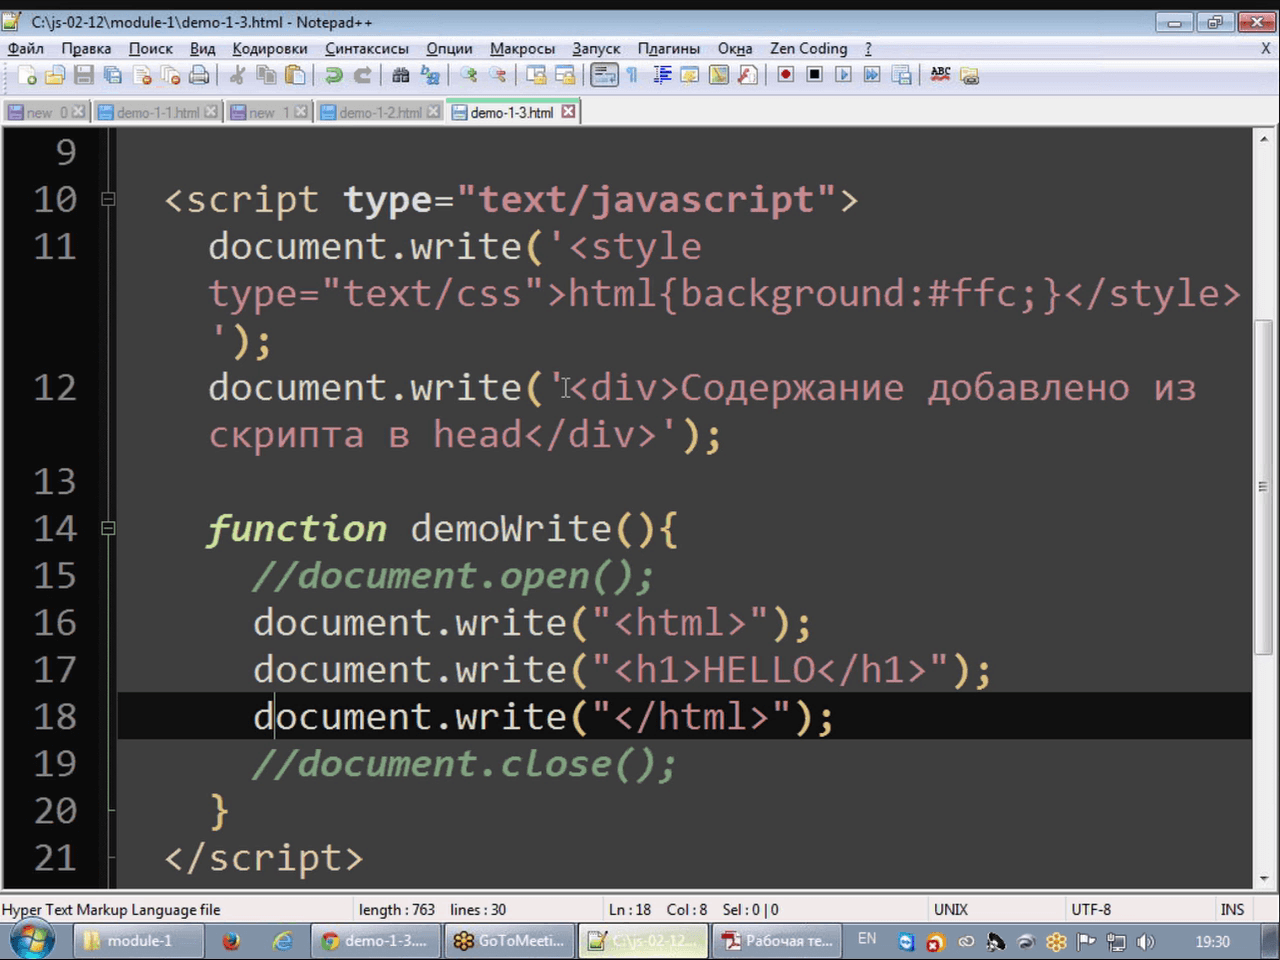This screenshot has width=1280, height=960.
Task: Open the Синтаксисы menu
Action: (x=367, y=48)
